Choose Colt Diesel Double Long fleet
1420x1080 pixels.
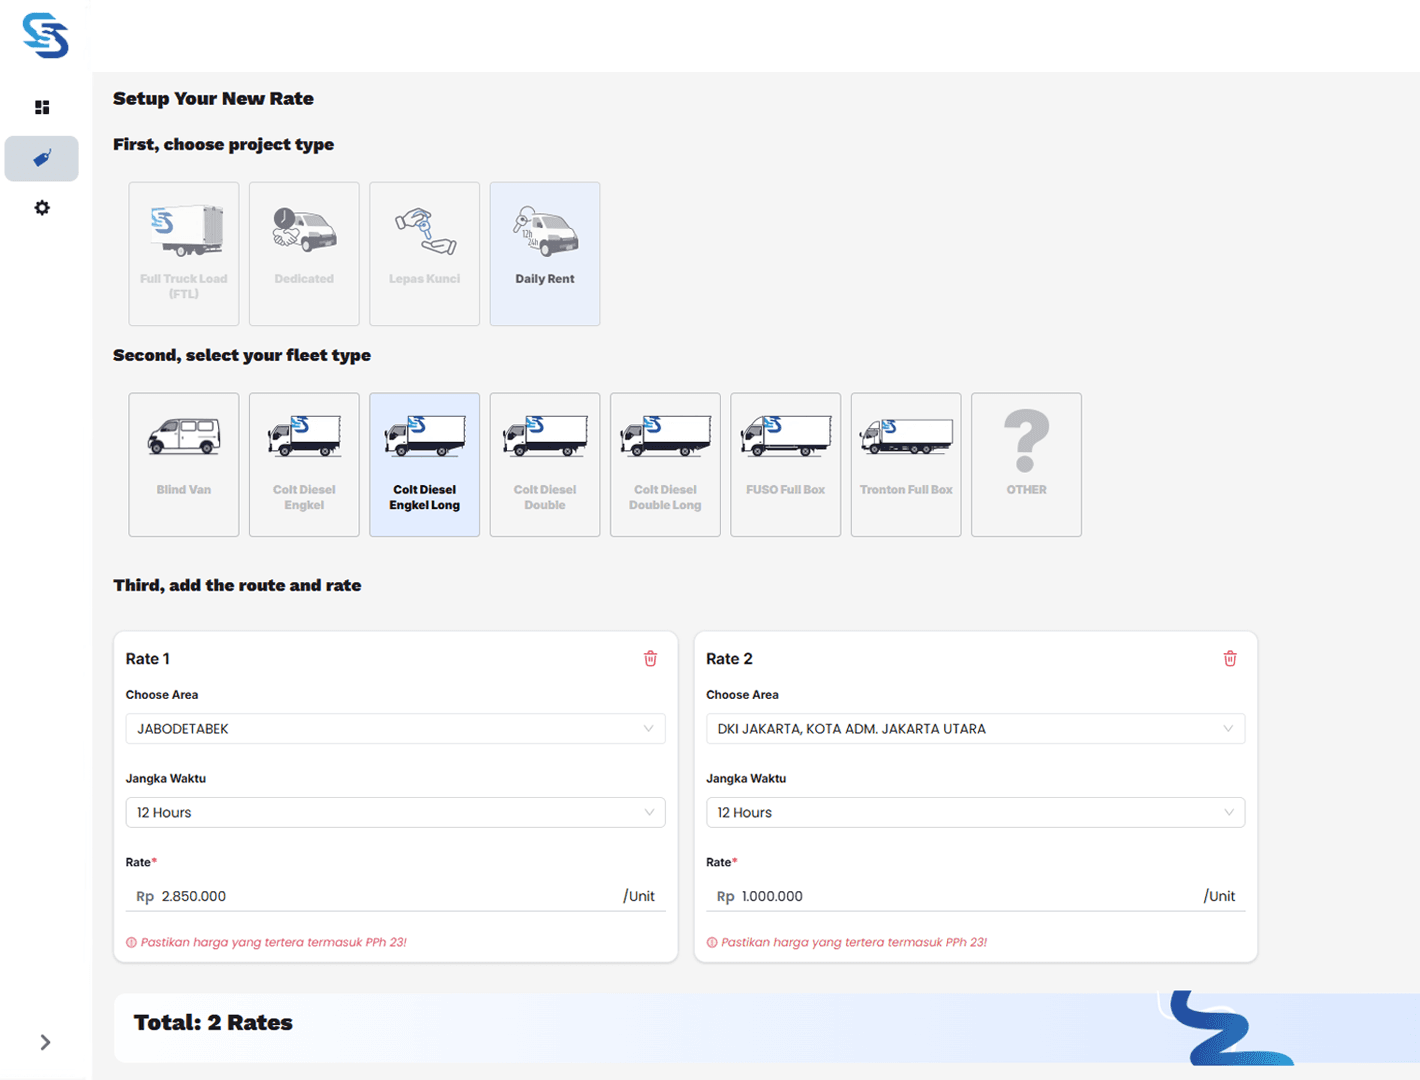pos(665,464)
